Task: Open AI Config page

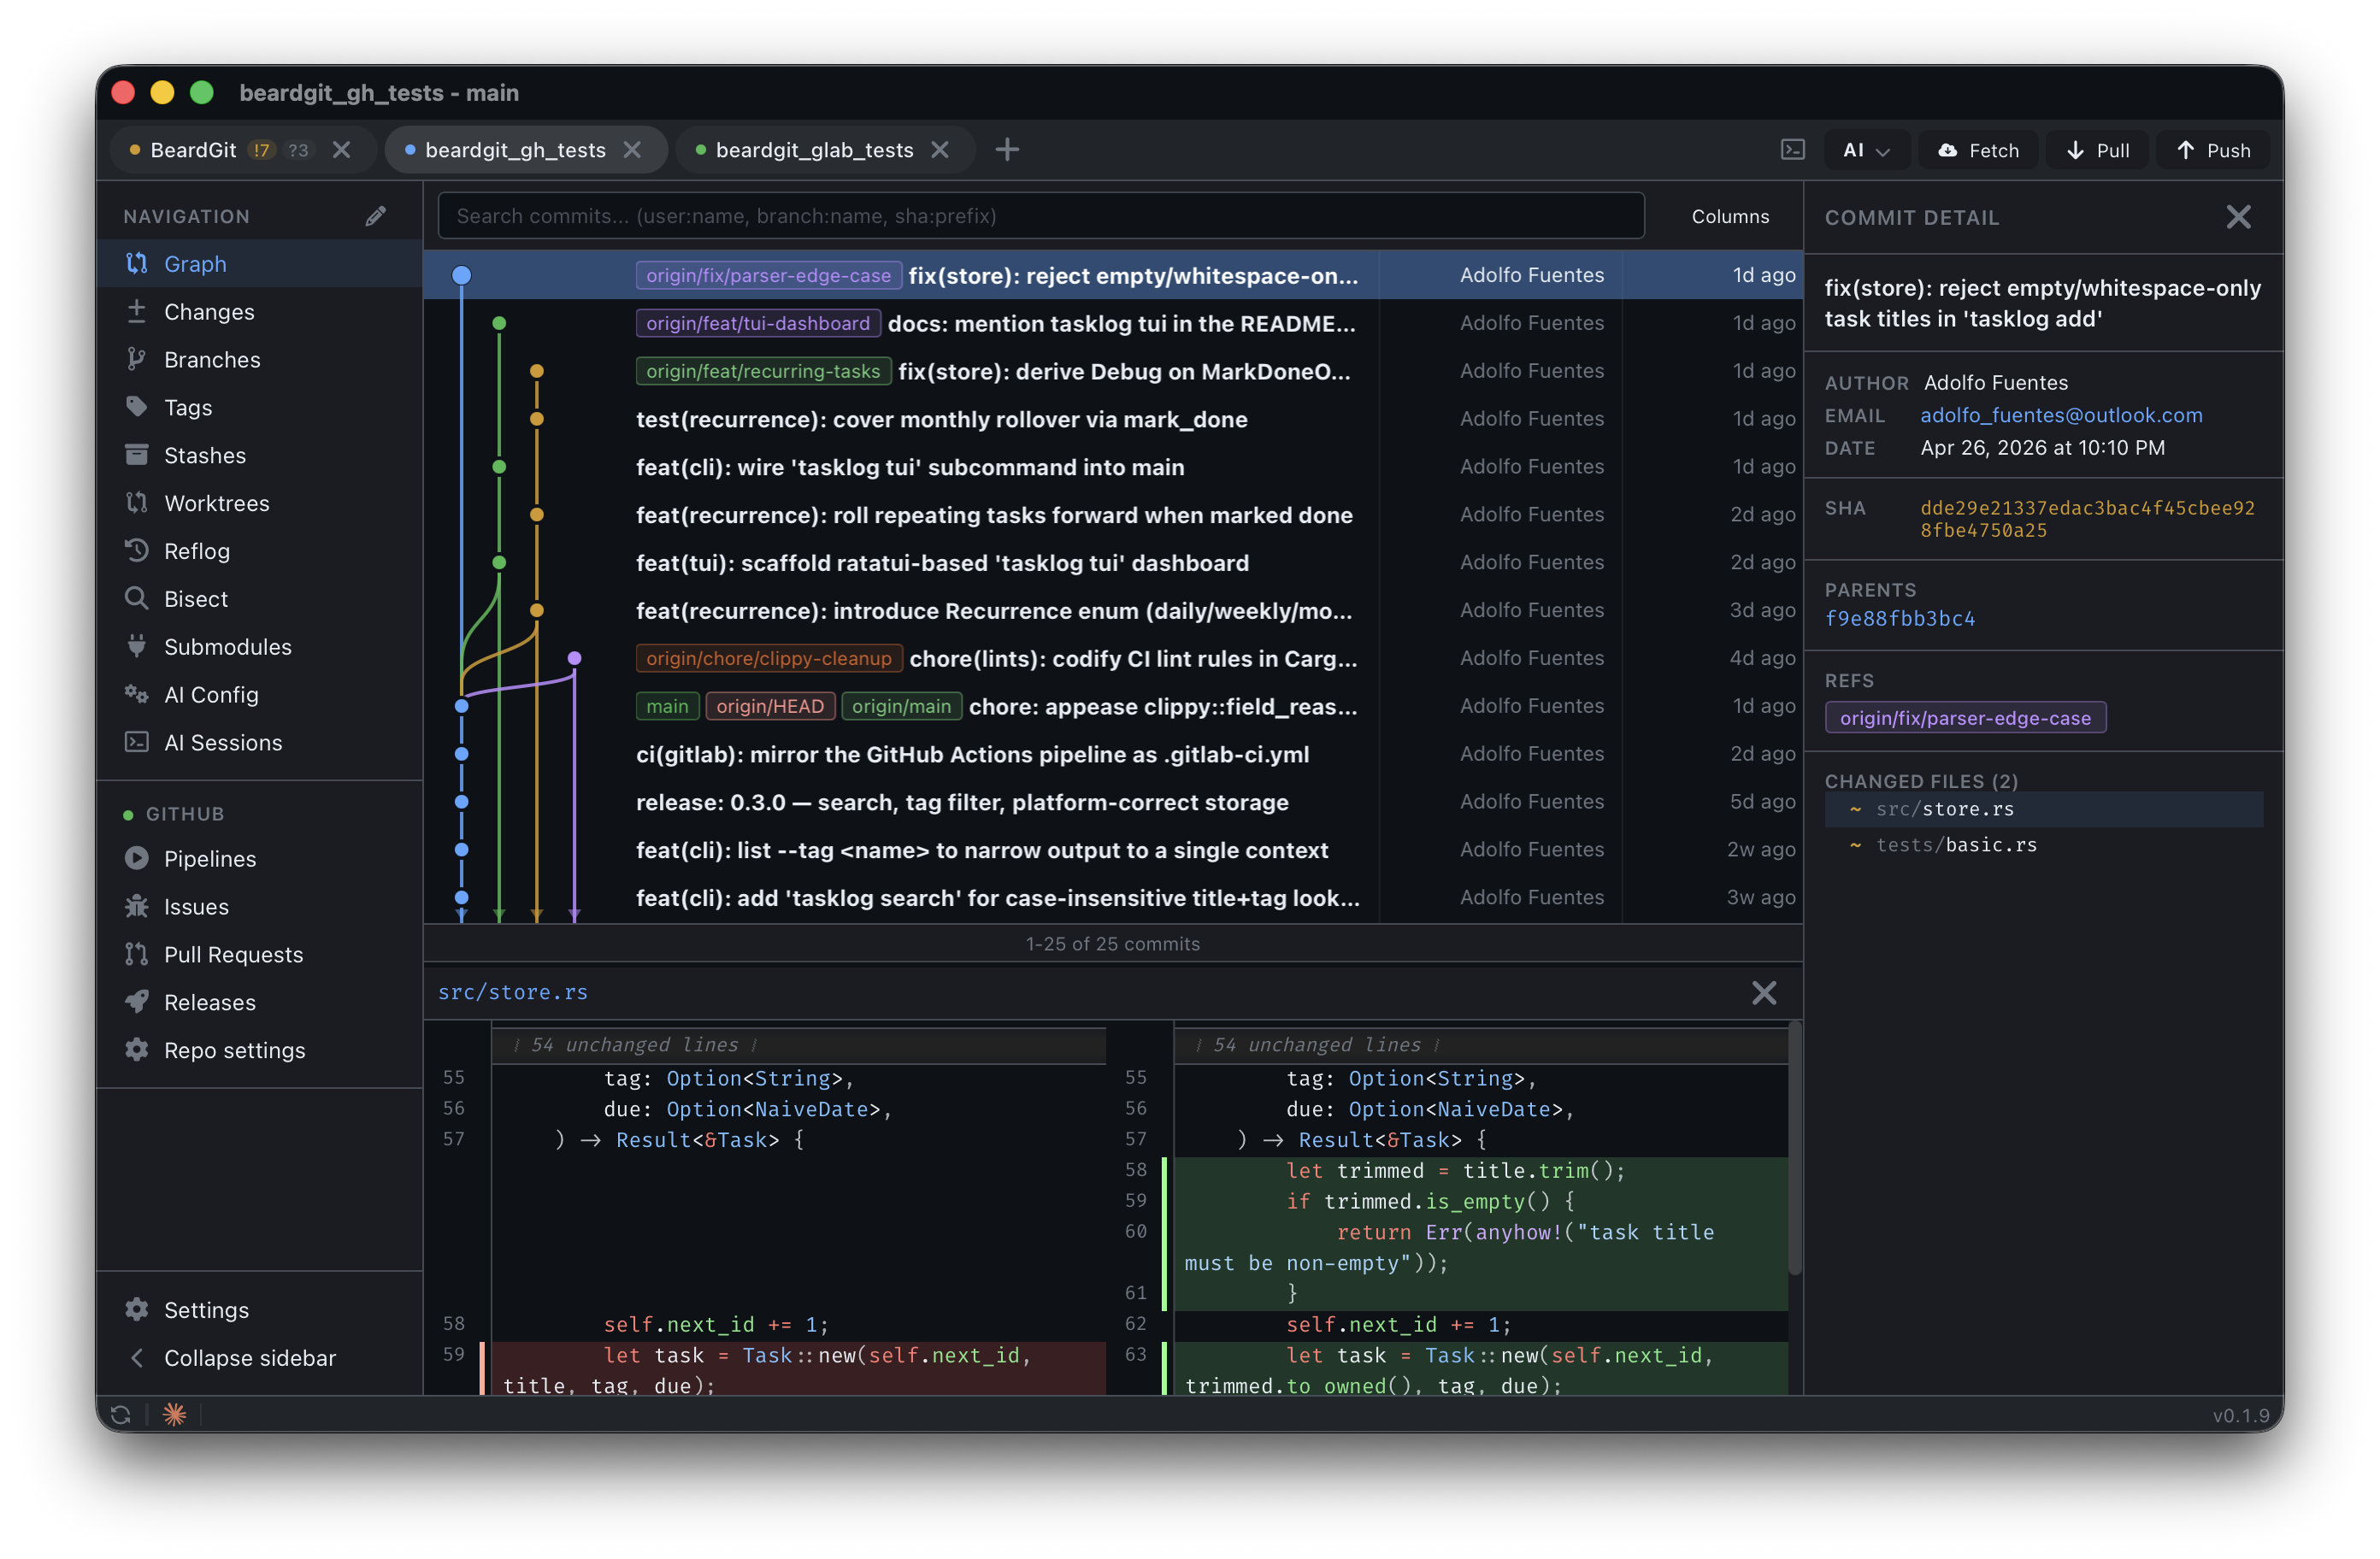Action: [x=258, y=695]
